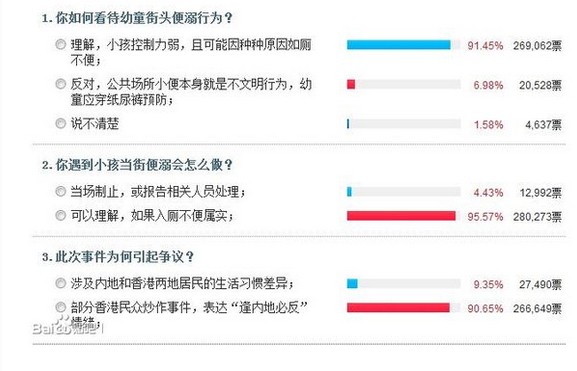The image size is (577, 371).
Task: Select the 理解 radio option in question 1
Action: click(60, 45)
